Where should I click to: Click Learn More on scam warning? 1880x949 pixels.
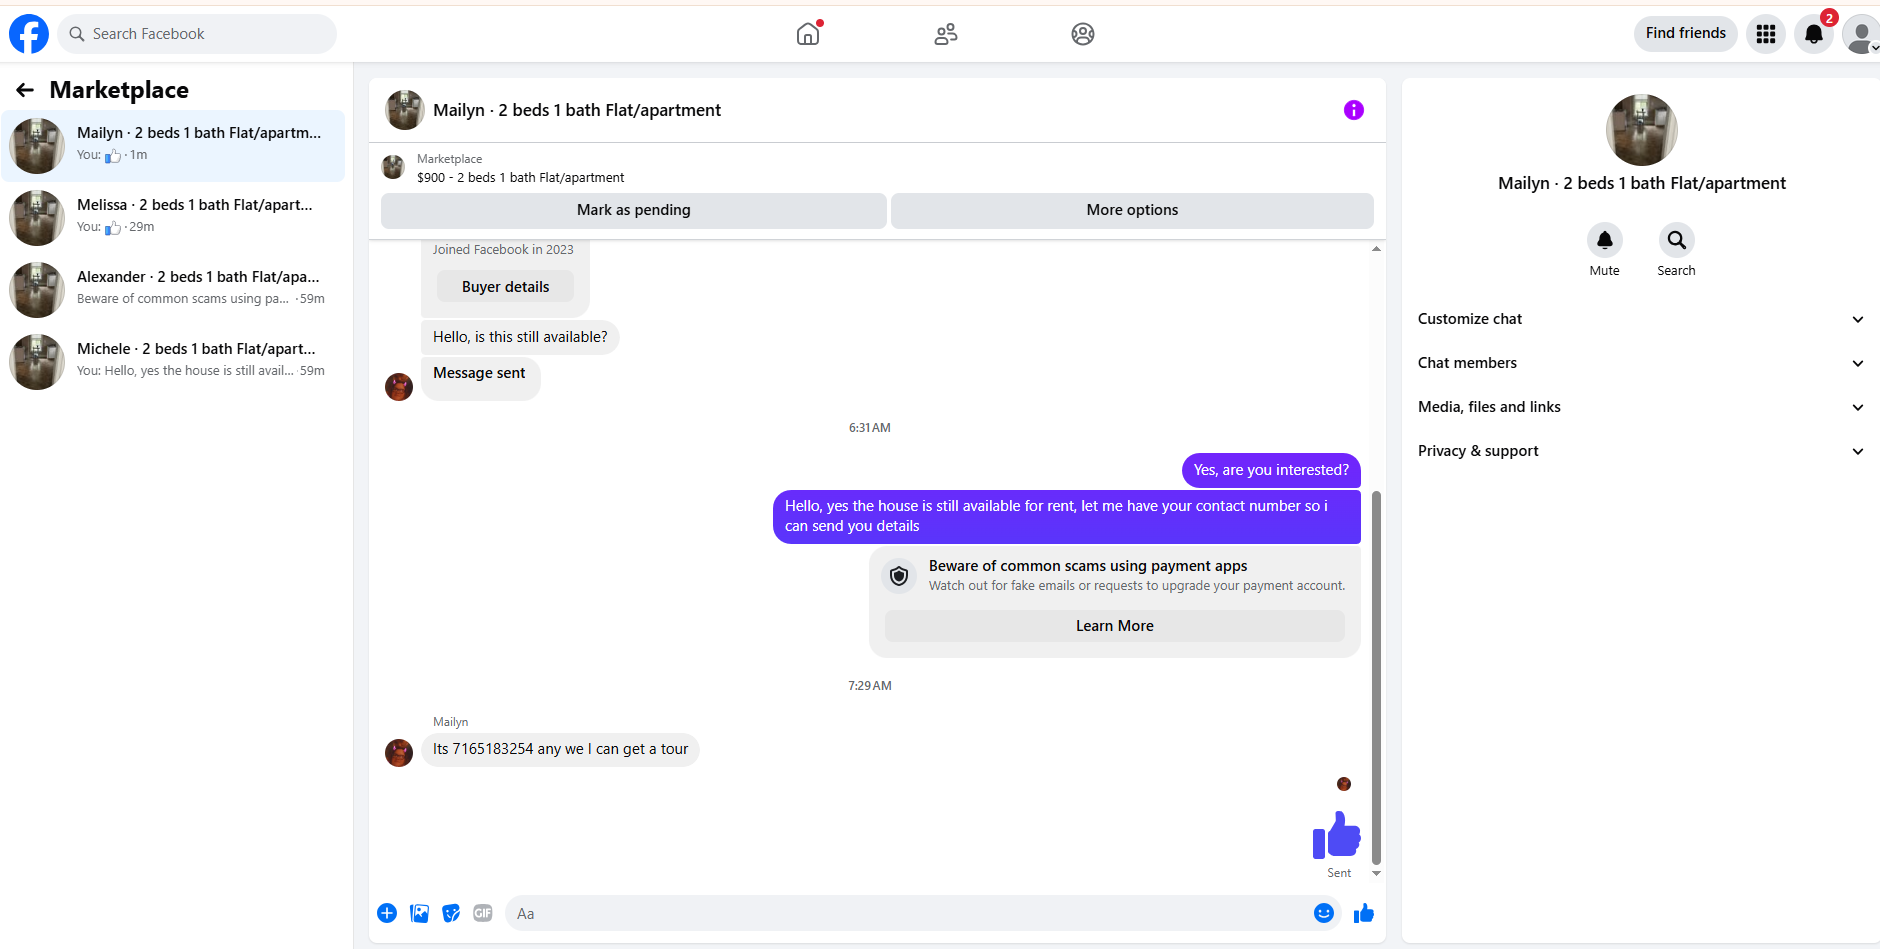(x=1114, y=626)
